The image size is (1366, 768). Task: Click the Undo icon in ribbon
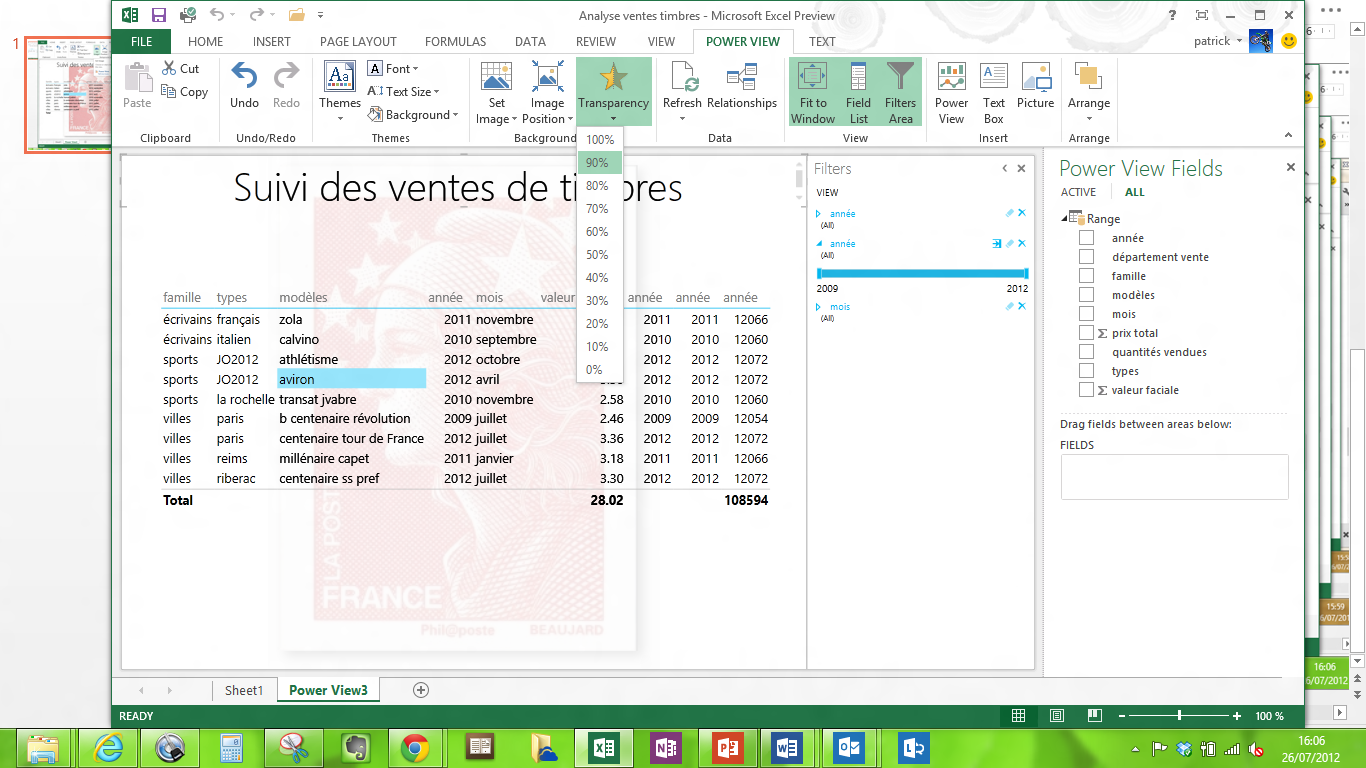point(244,77)
